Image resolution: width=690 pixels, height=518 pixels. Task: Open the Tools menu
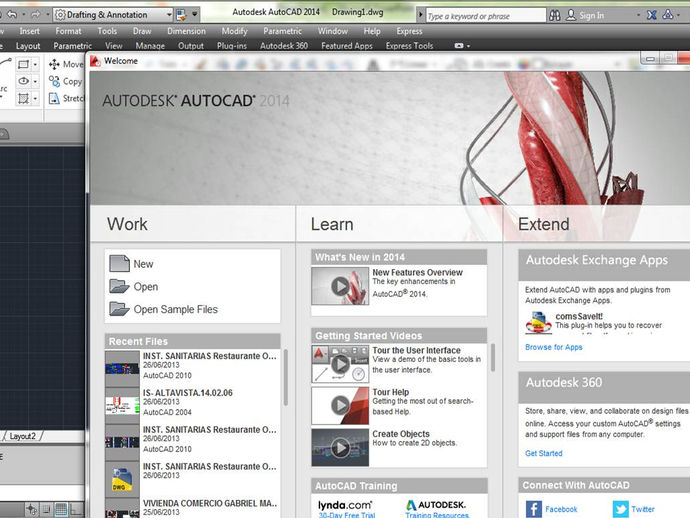107,31
